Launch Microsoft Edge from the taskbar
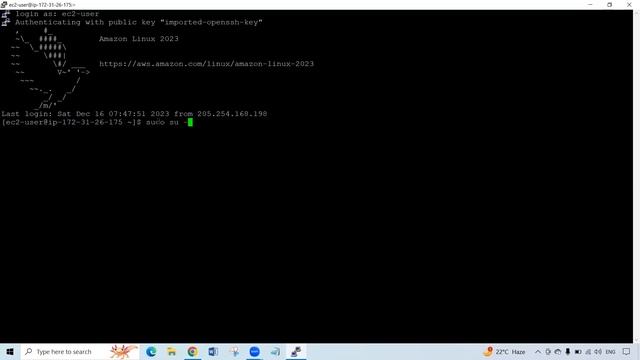Image resolution: width=640 pixels, height=360 pixels. pos(151,351)
